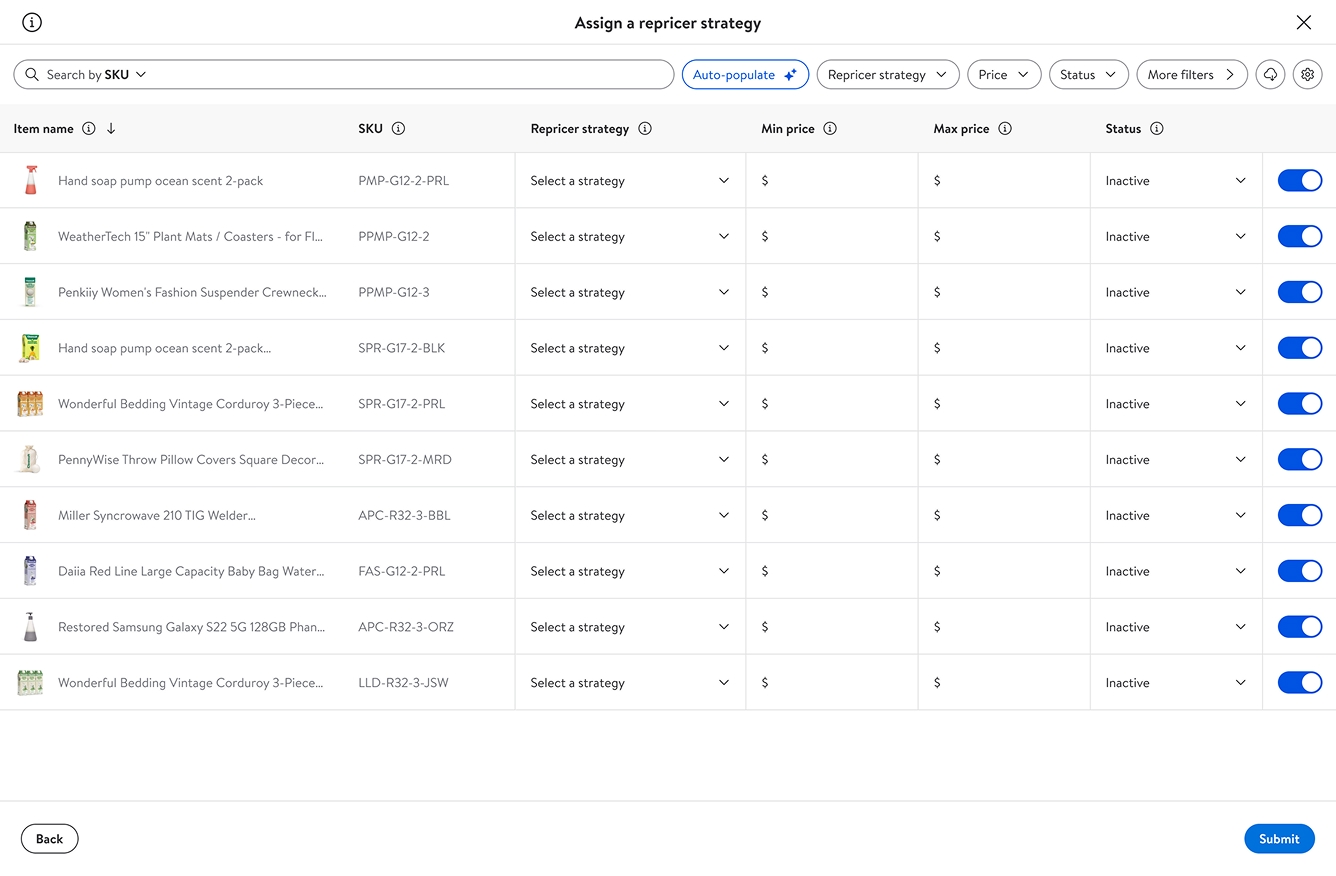
Task: Expand Status dropdown for Restored Samsung Galaxy S22
Action: coord(1175,627)
